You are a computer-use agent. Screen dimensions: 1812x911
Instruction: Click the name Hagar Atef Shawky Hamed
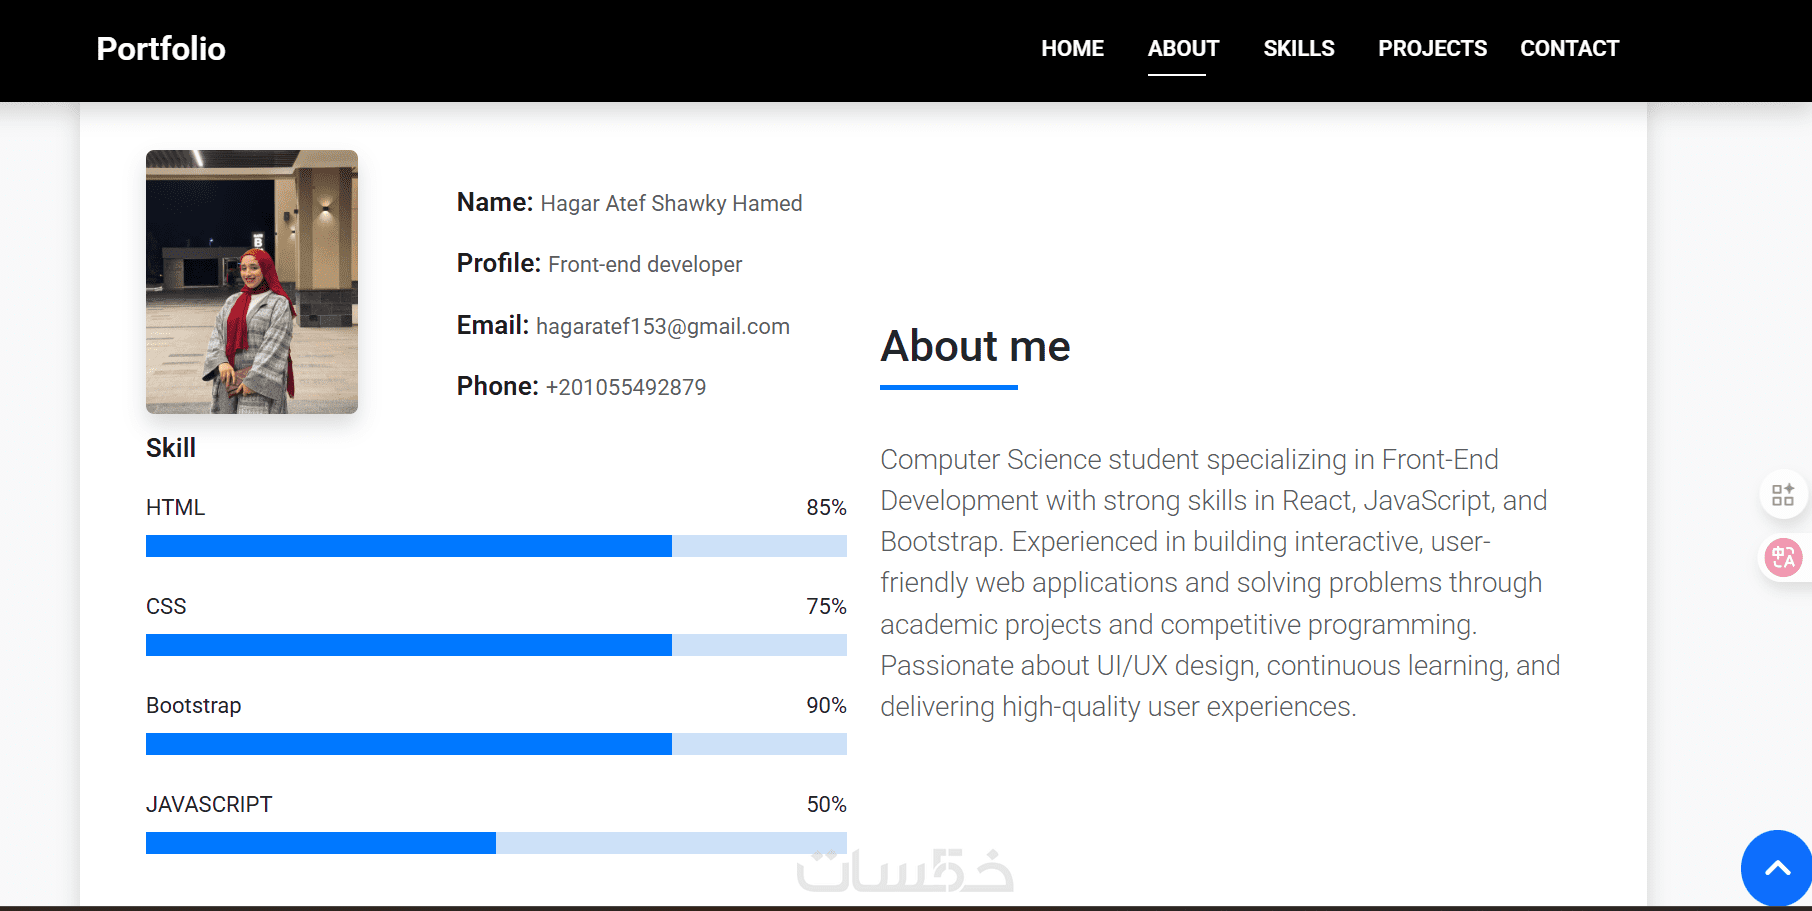671,204
